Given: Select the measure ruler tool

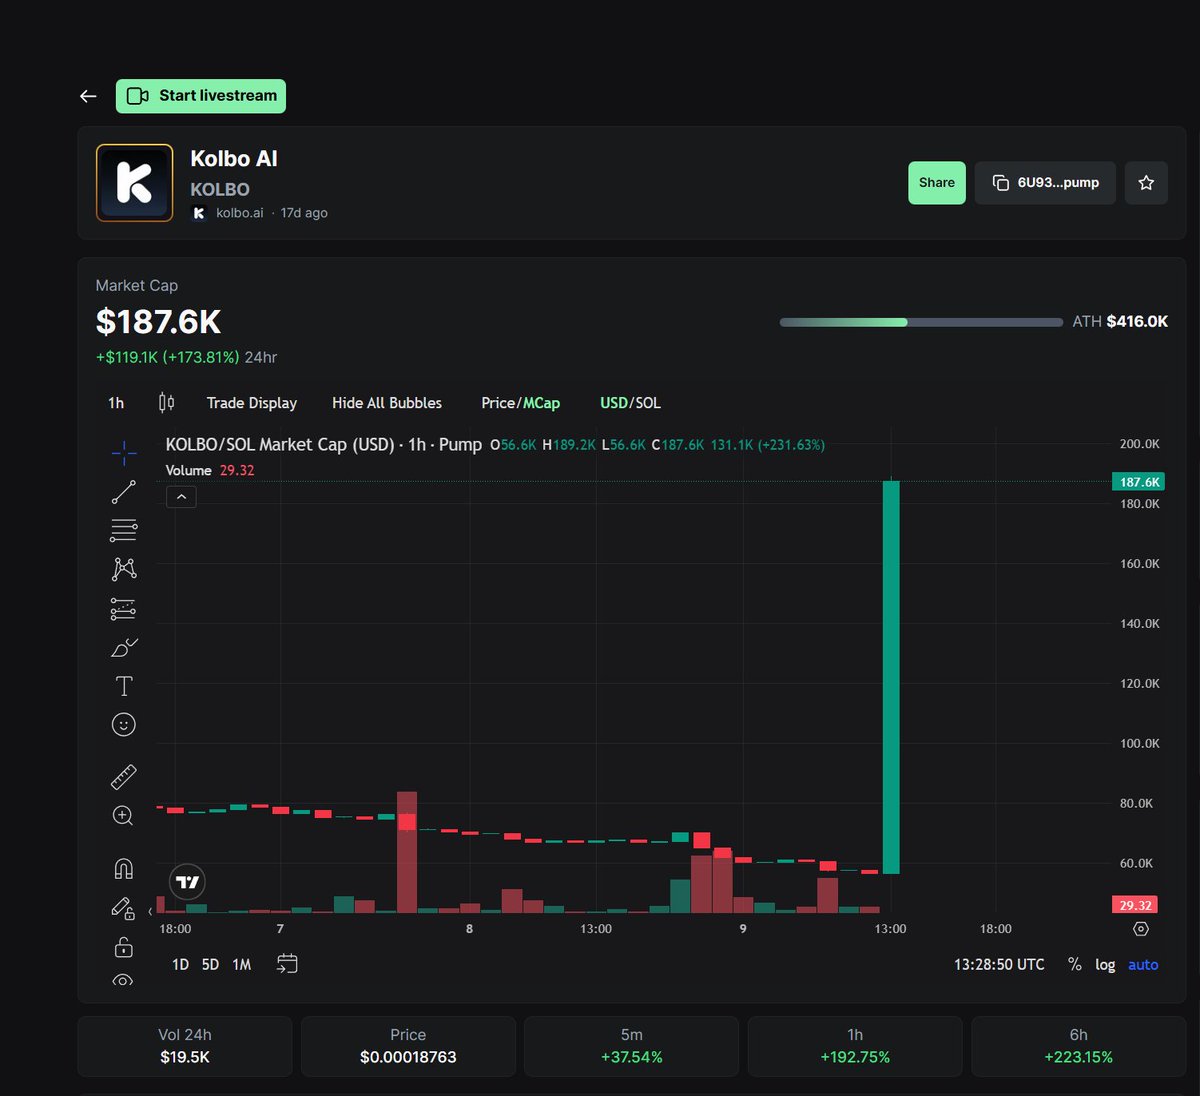Looking at the screenshot, I should click(x=123, y=776).
